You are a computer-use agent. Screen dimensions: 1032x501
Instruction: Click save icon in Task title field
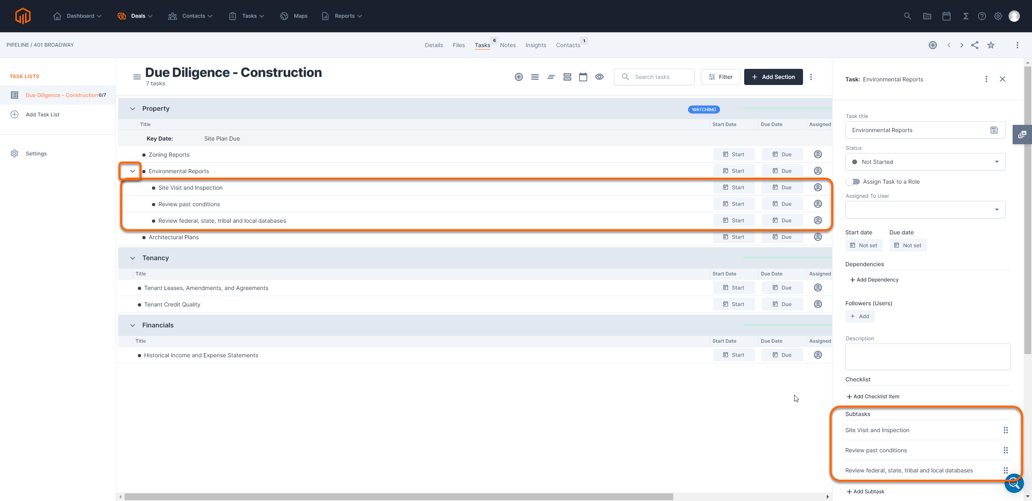994,130
